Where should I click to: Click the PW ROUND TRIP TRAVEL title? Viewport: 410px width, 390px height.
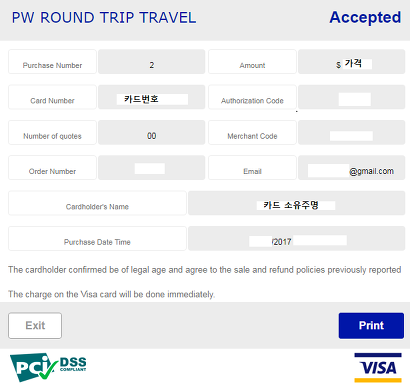click(x=104, y=18)
